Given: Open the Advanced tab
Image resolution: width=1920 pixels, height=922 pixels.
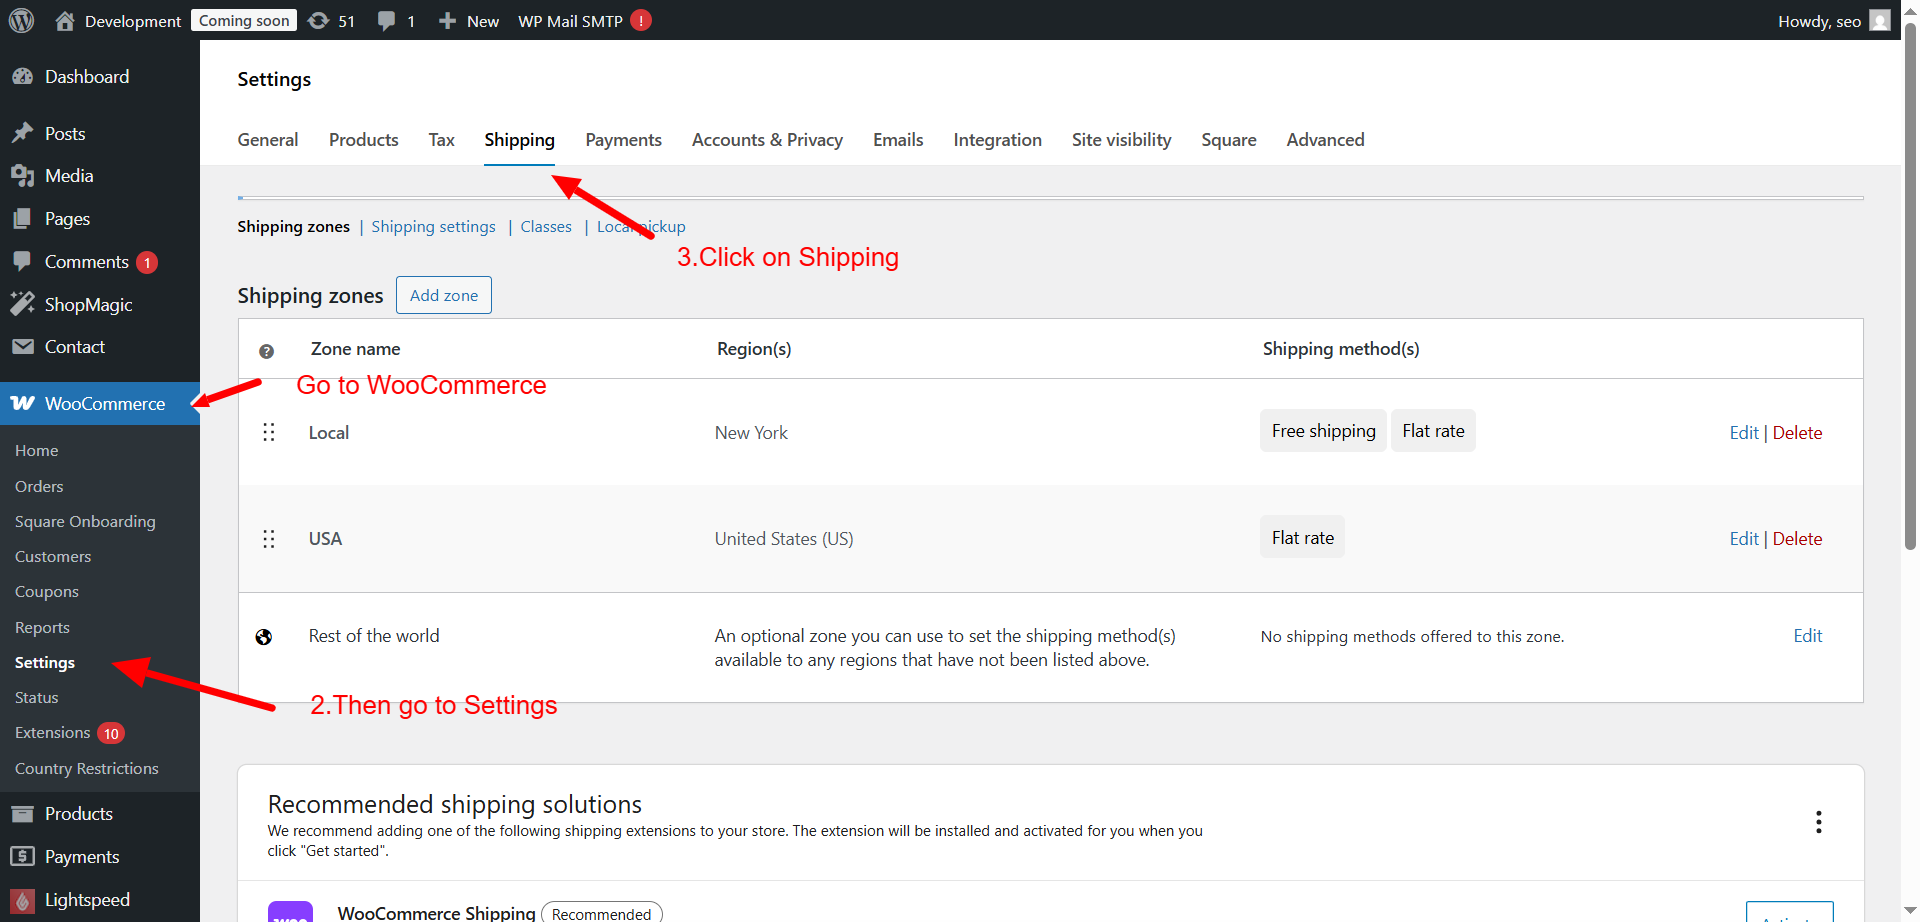Looking at the screenshot, I should click(1325, 140).
